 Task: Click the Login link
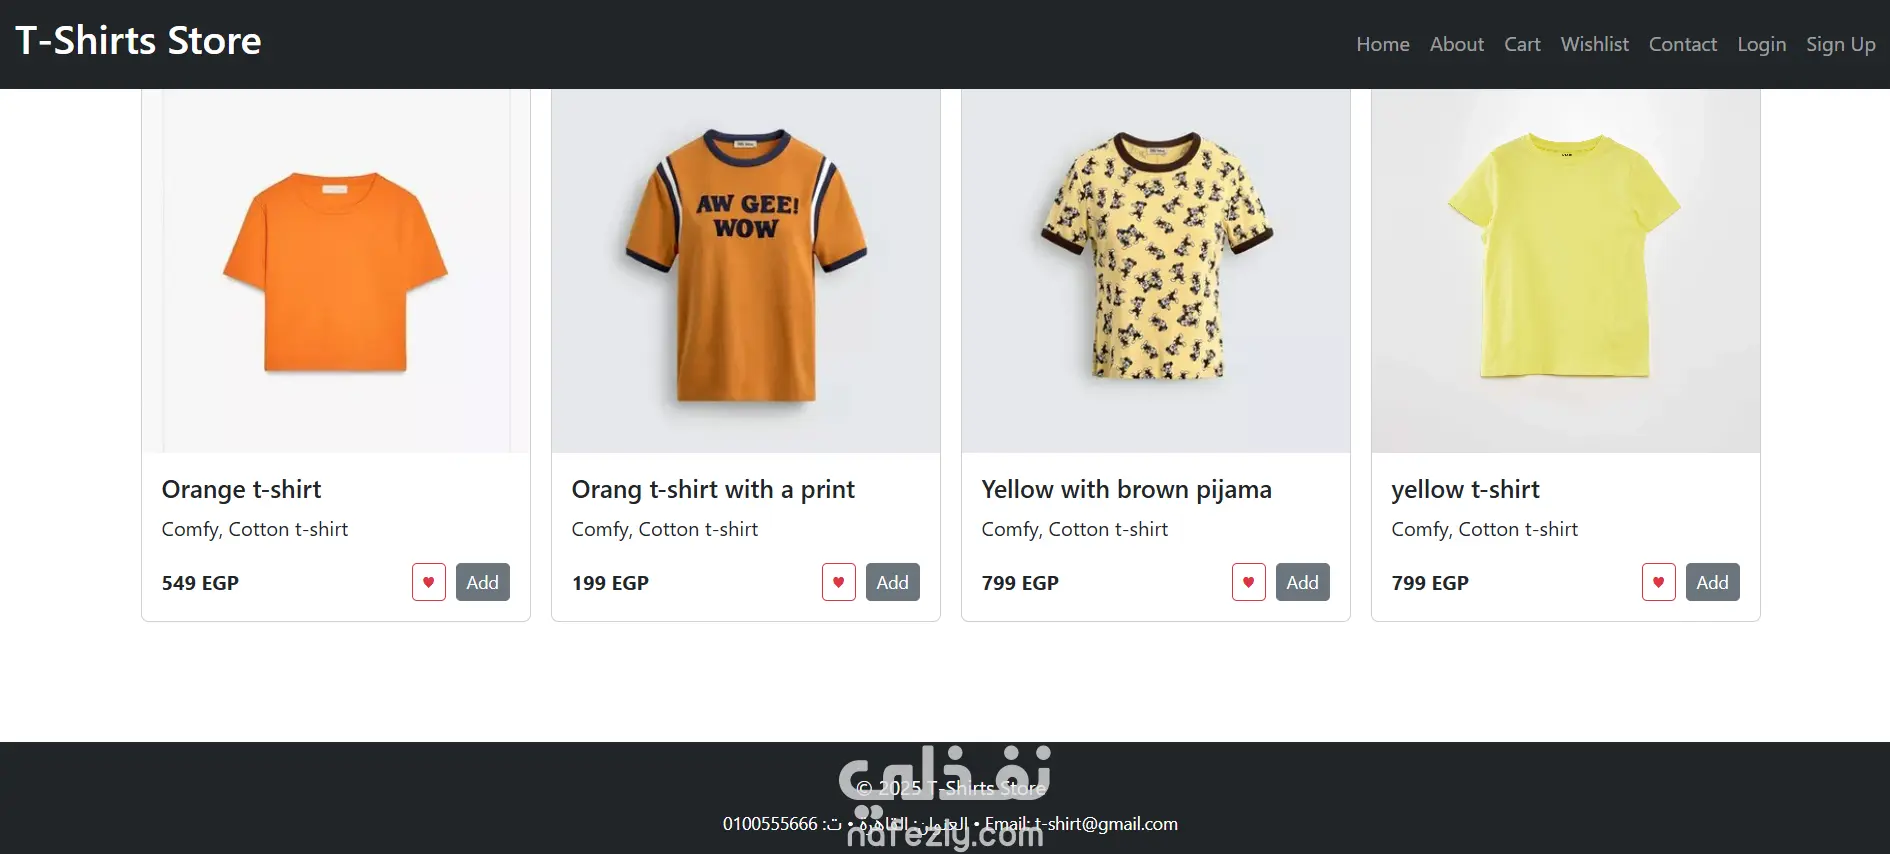[x=1762, y=44]
